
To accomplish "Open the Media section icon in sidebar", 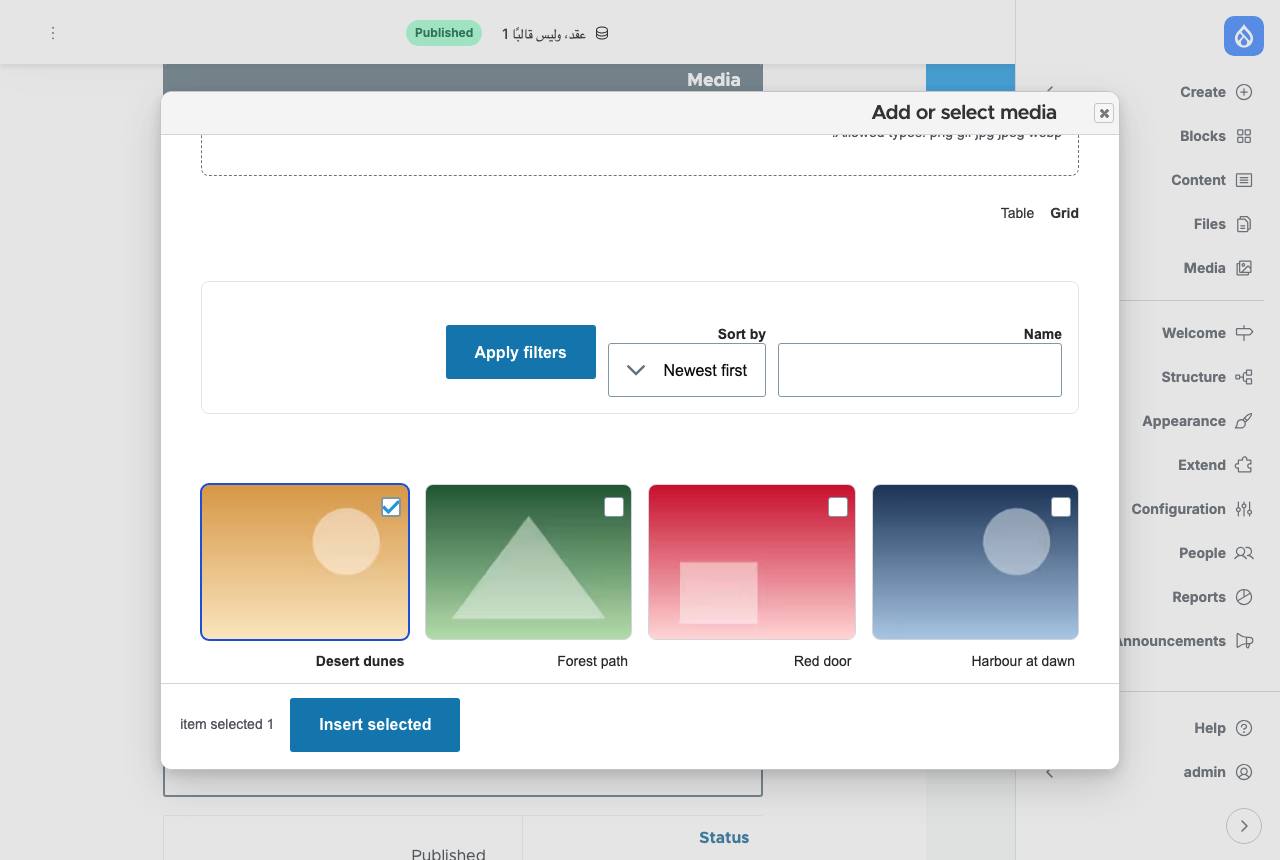I will 1244,268.
